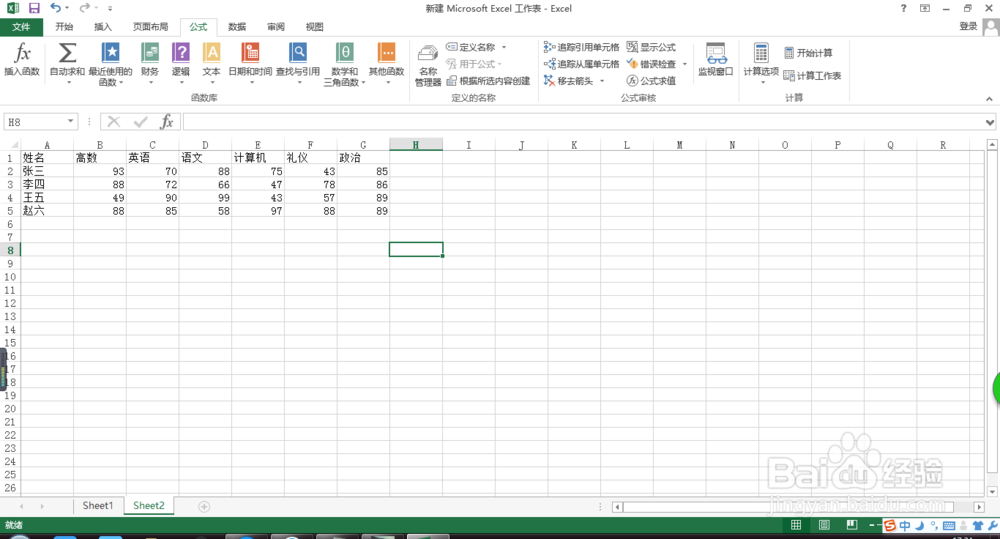The width and height of the screenshot is (1000, 539).
Task: Open Lookup & Reference (查找与引用) functions
Action: (x=298, y=63)
